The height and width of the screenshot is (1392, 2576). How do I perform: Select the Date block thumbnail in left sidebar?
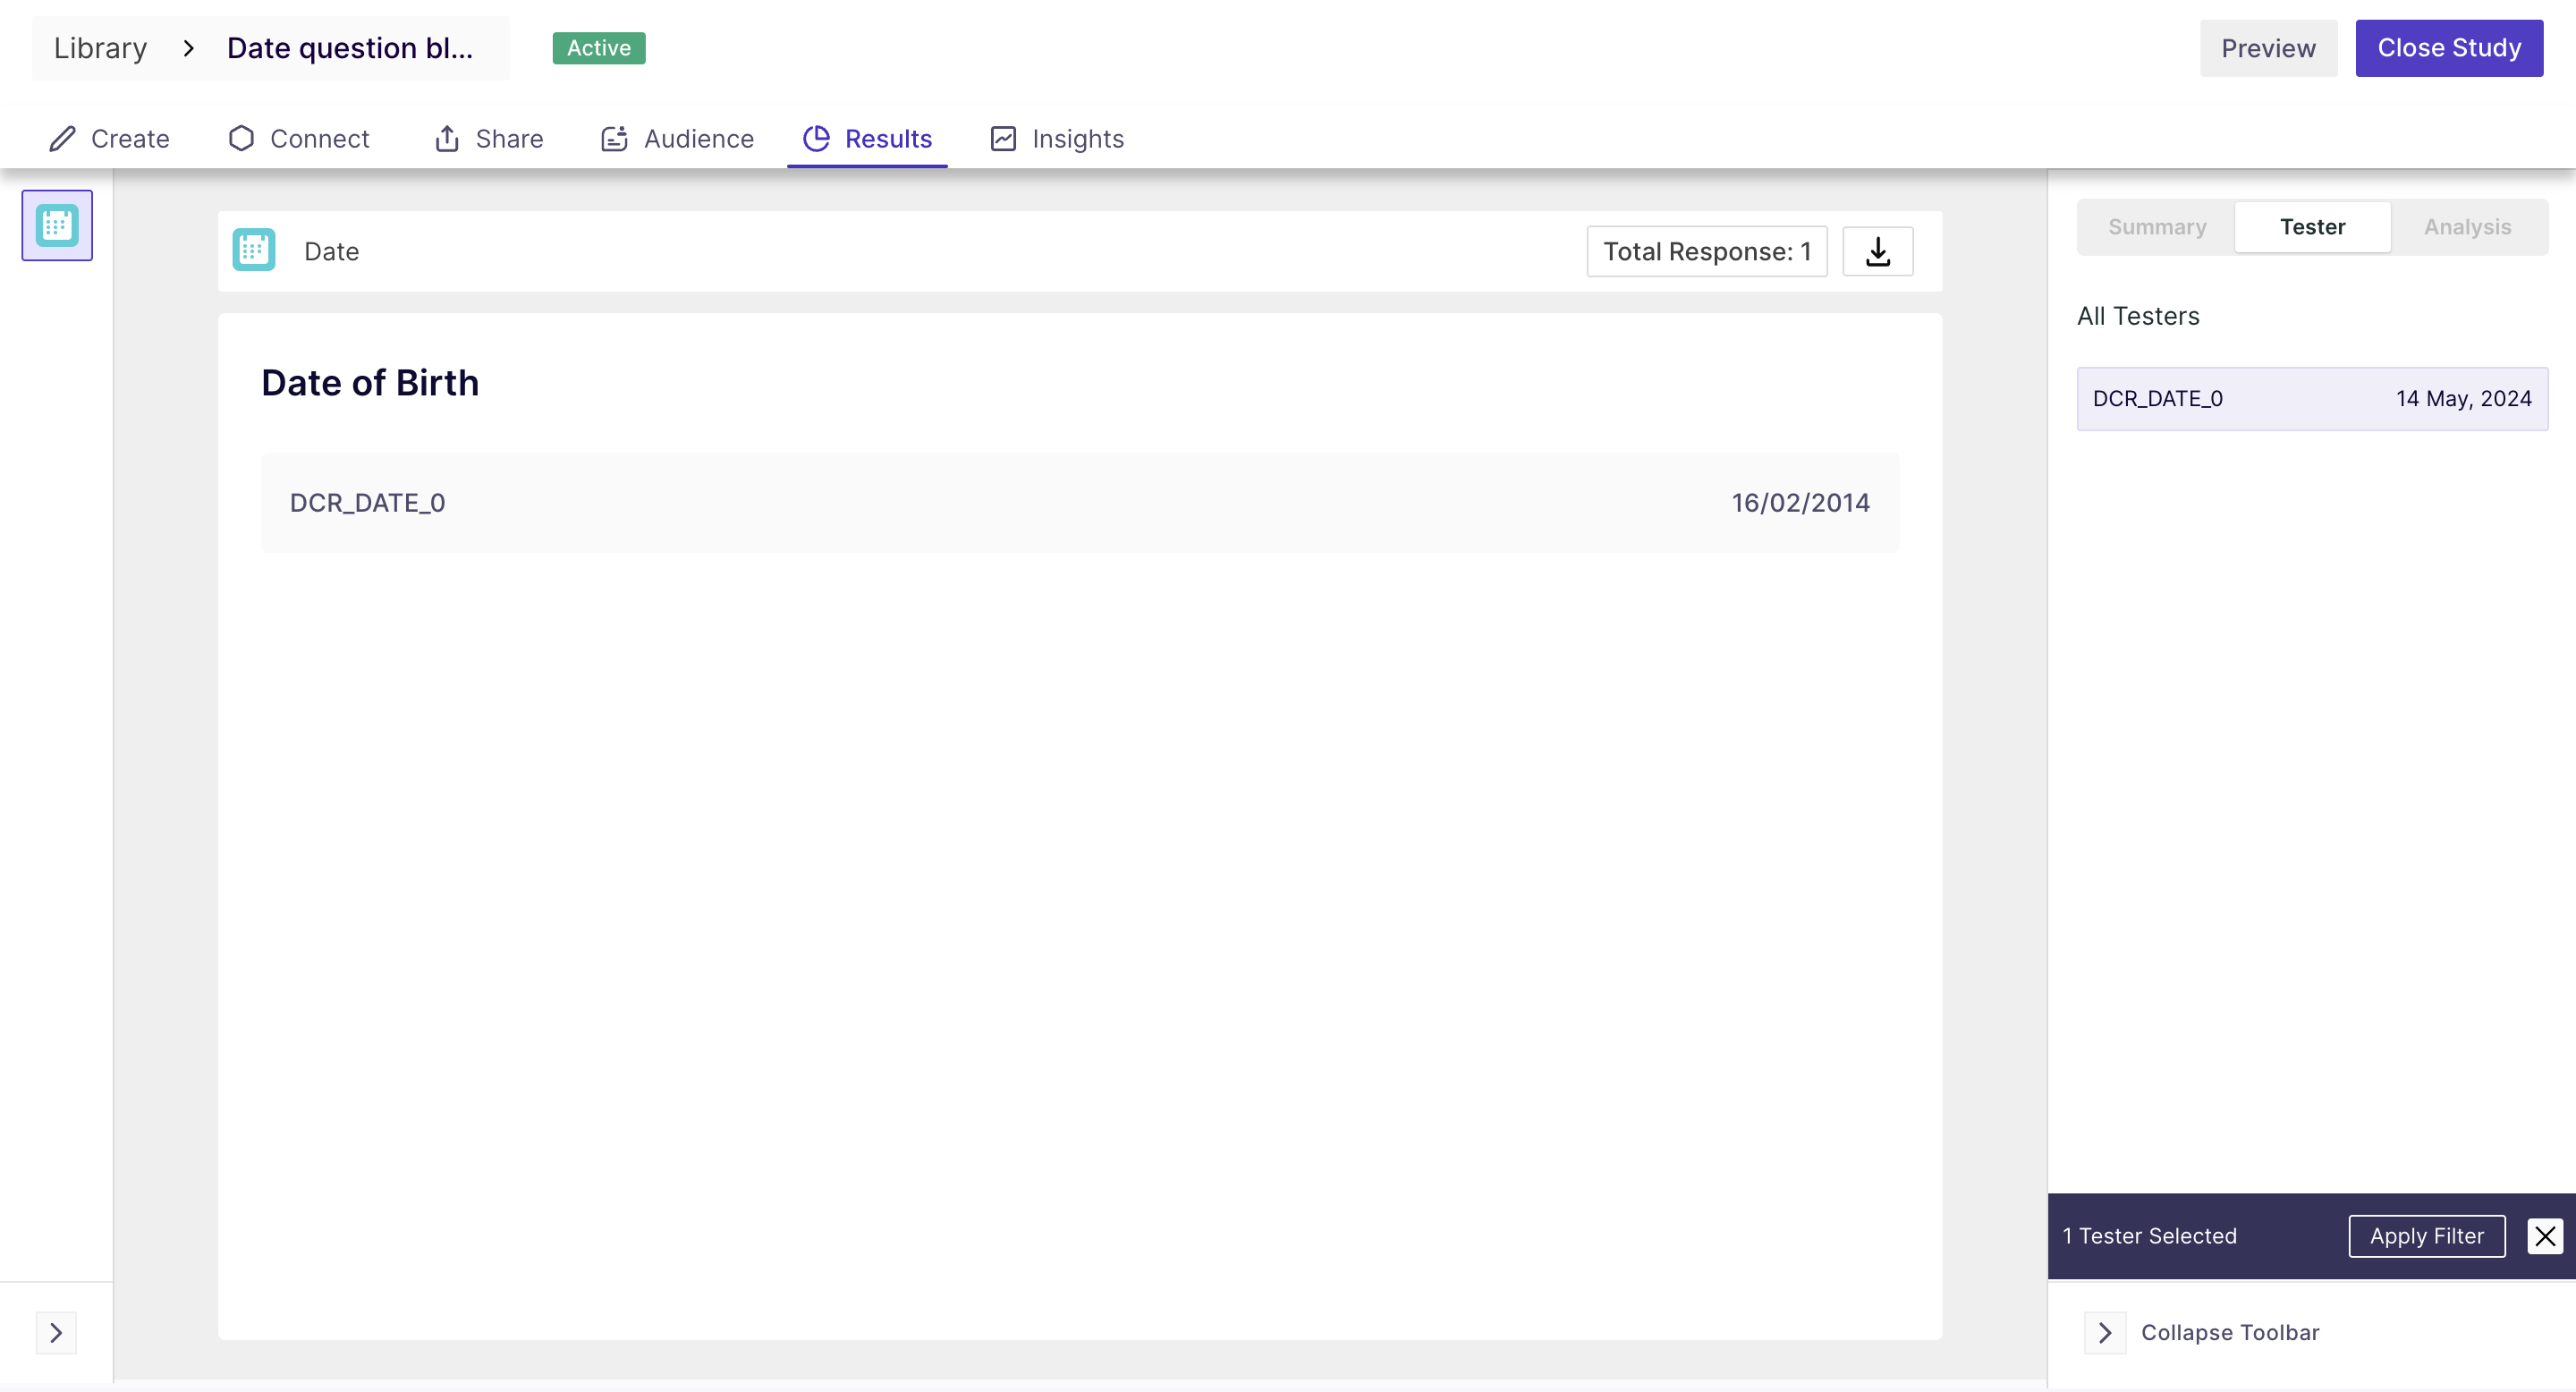tap(57, 225)
